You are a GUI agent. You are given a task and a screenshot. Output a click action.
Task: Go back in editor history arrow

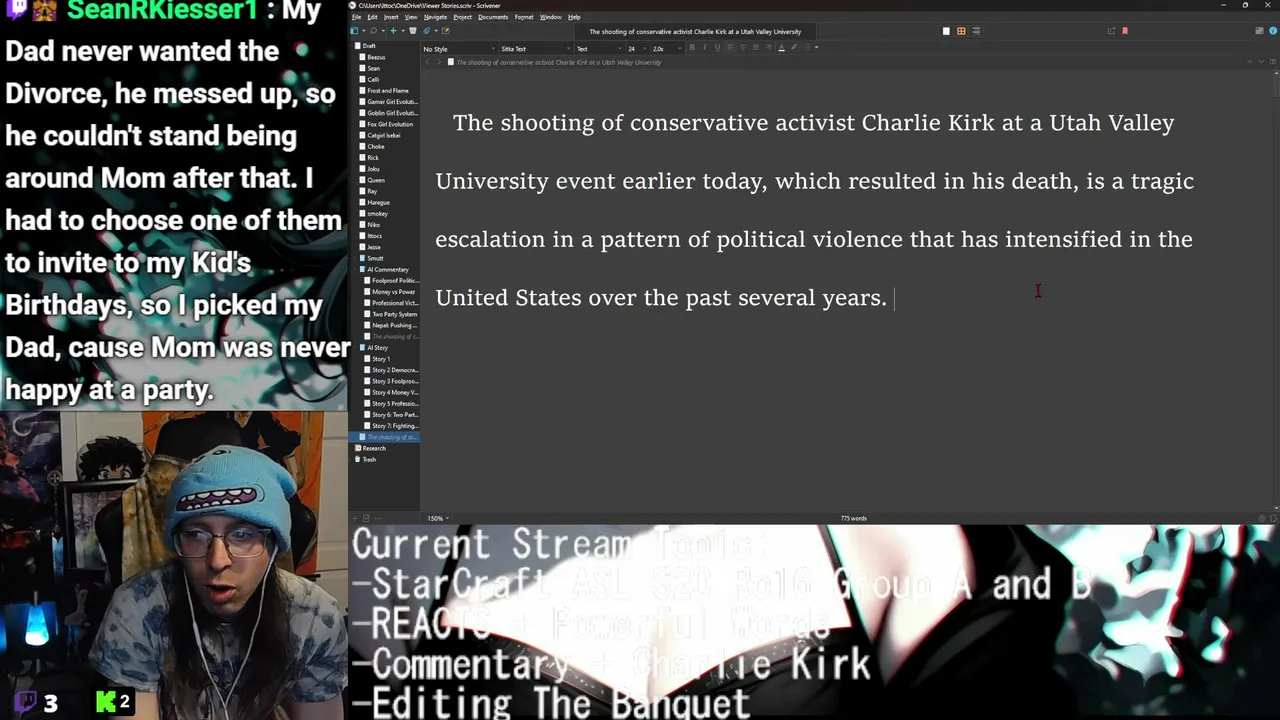(428, 62)
